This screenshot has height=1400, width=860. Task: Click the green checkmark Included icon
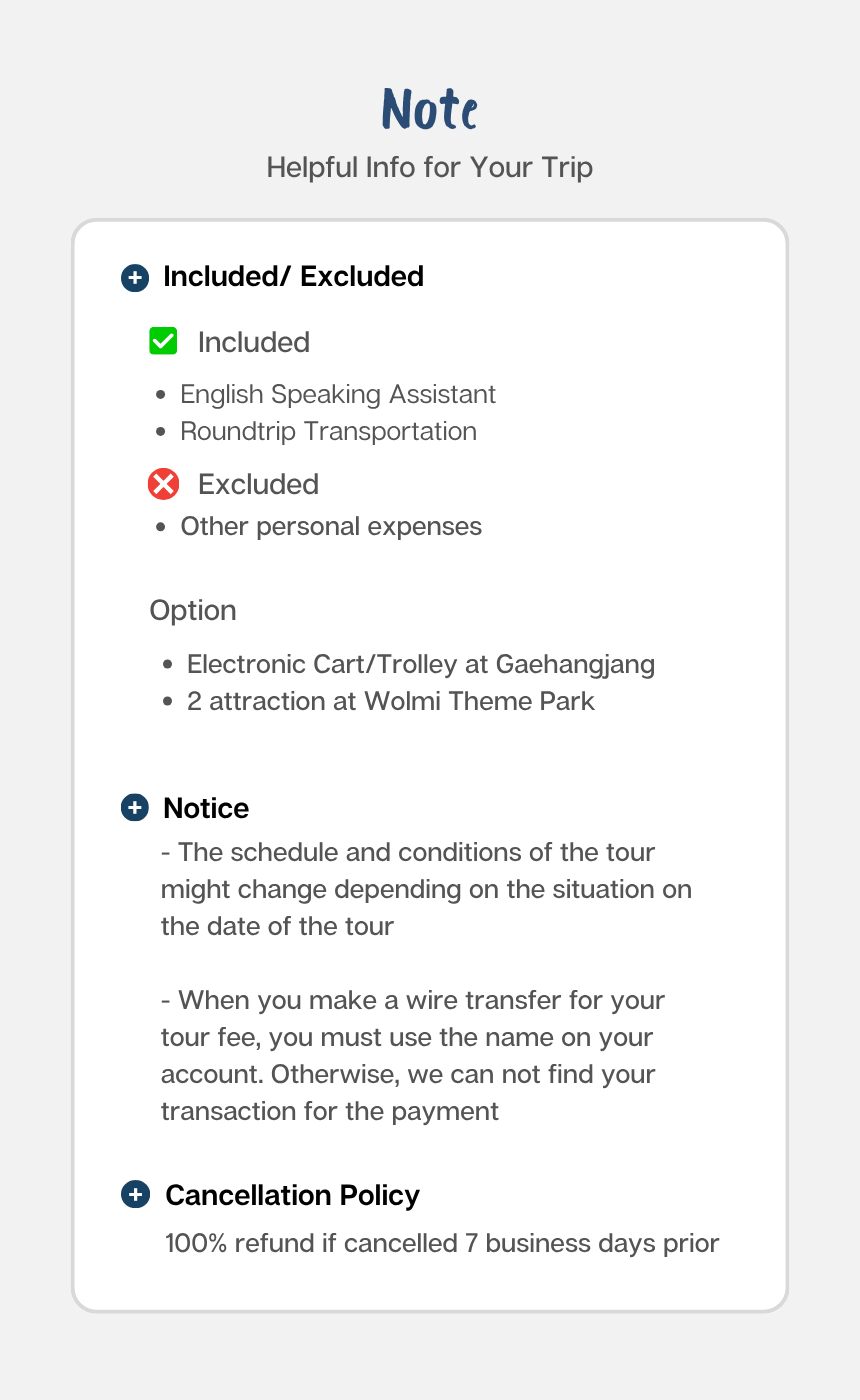point(163,341)
